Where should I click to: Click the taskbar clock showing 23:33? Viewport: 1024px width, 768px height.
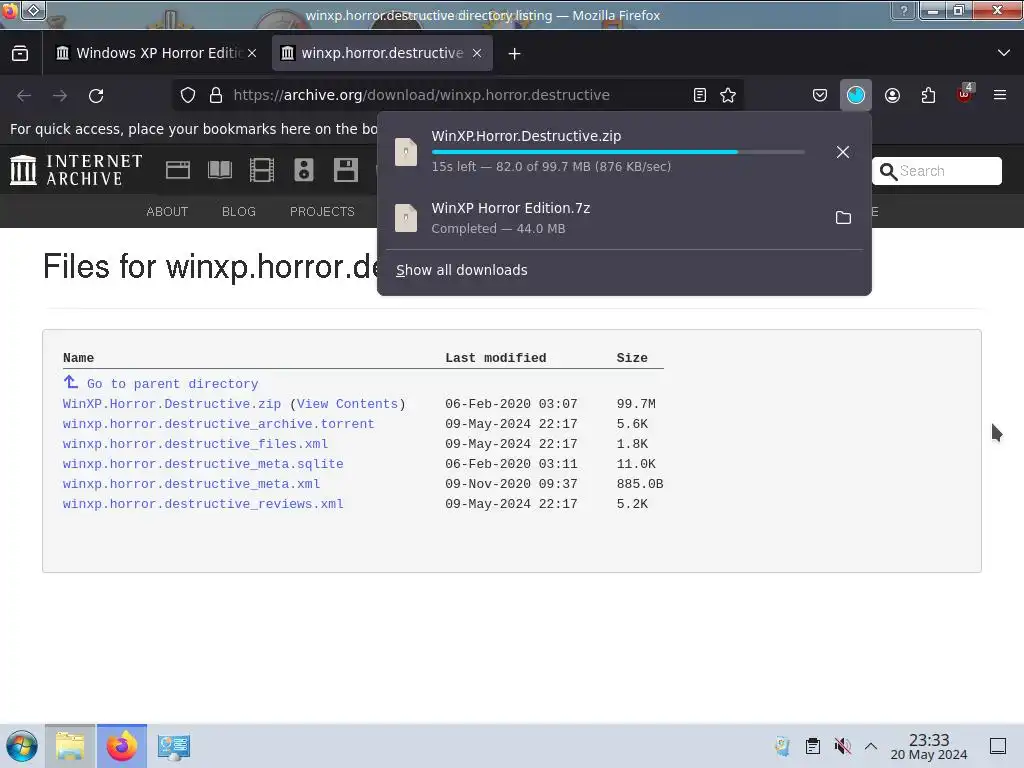click(929, 746)
